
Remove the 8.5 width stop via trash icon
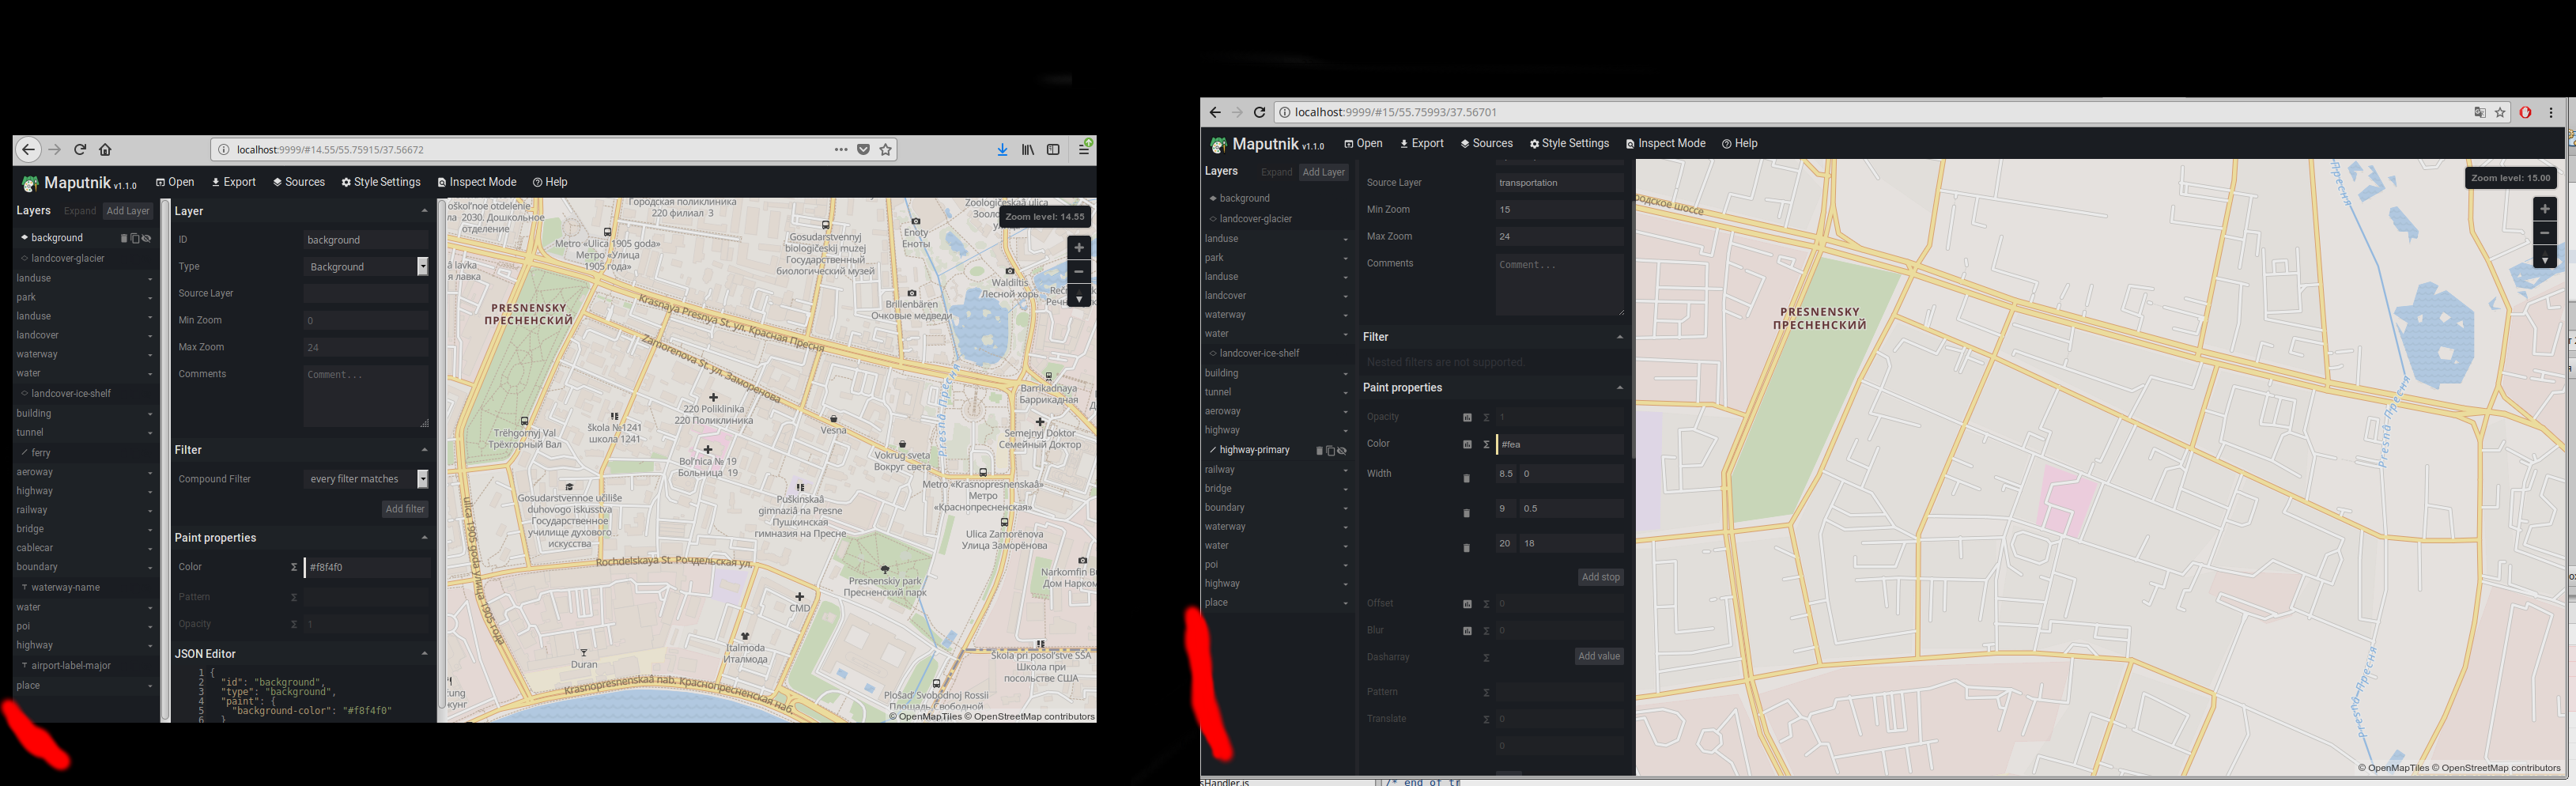point(1467,478)
